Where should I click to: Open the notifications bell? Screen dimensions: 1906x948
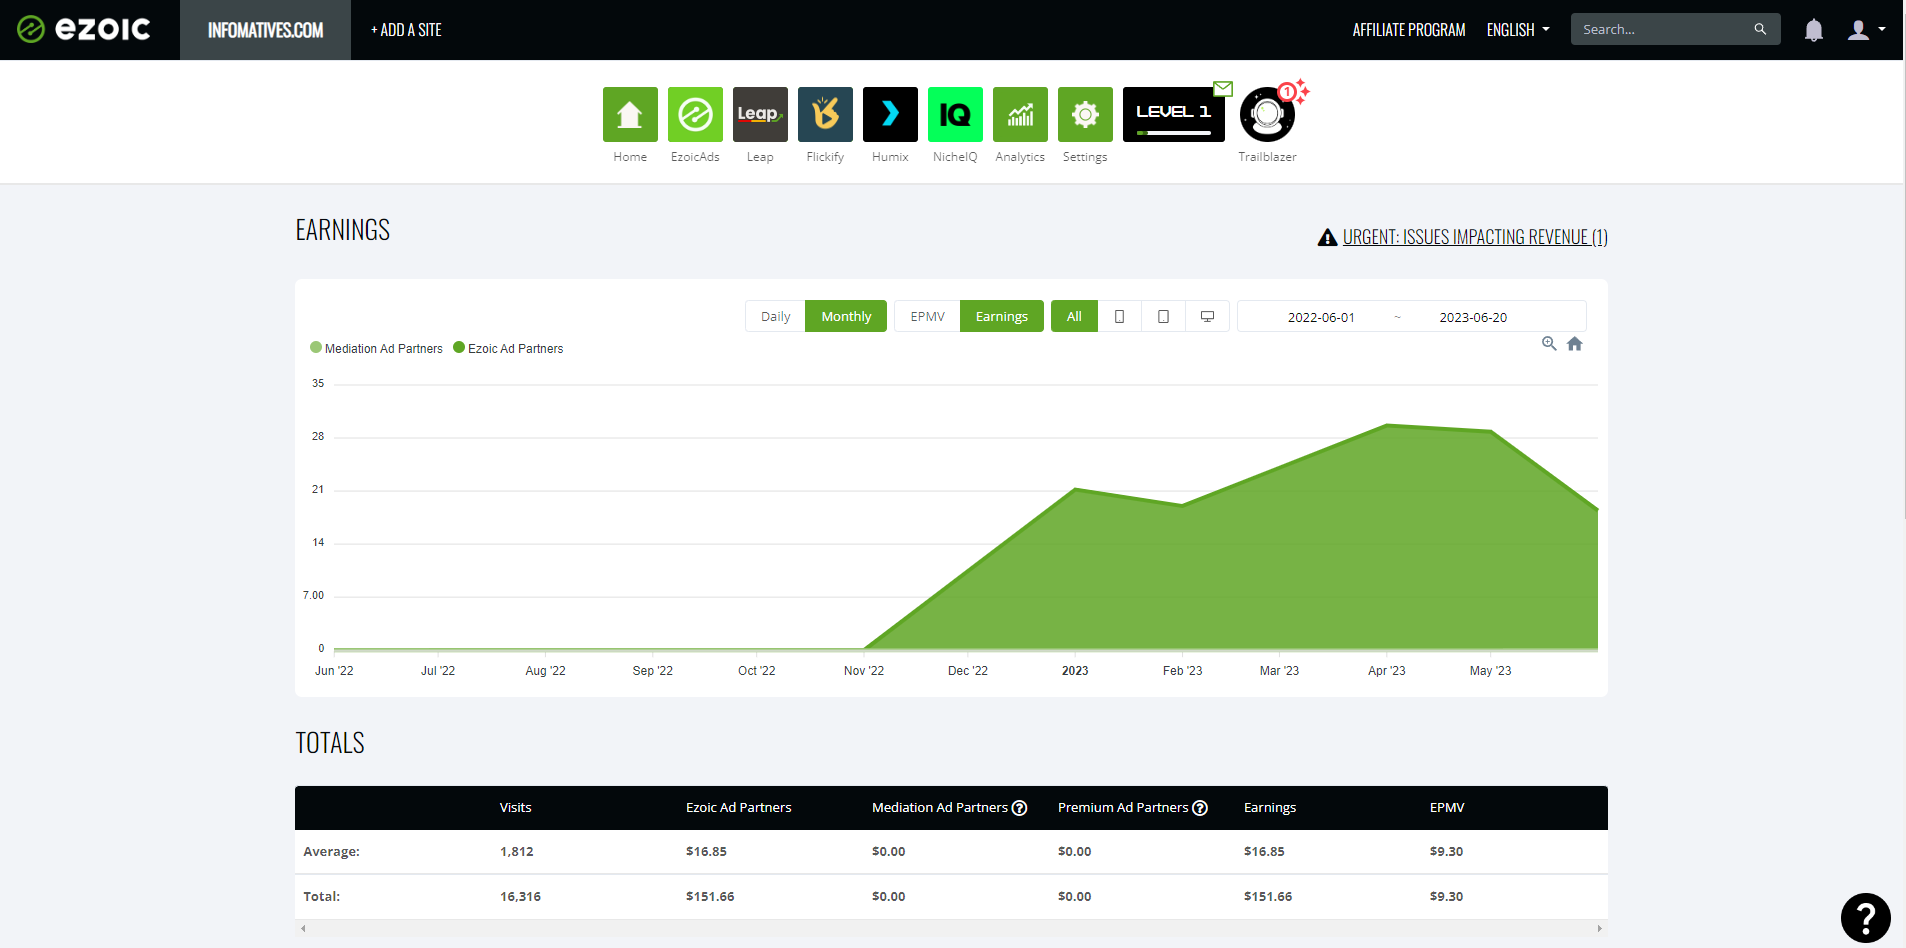[x=1813, y=30]
